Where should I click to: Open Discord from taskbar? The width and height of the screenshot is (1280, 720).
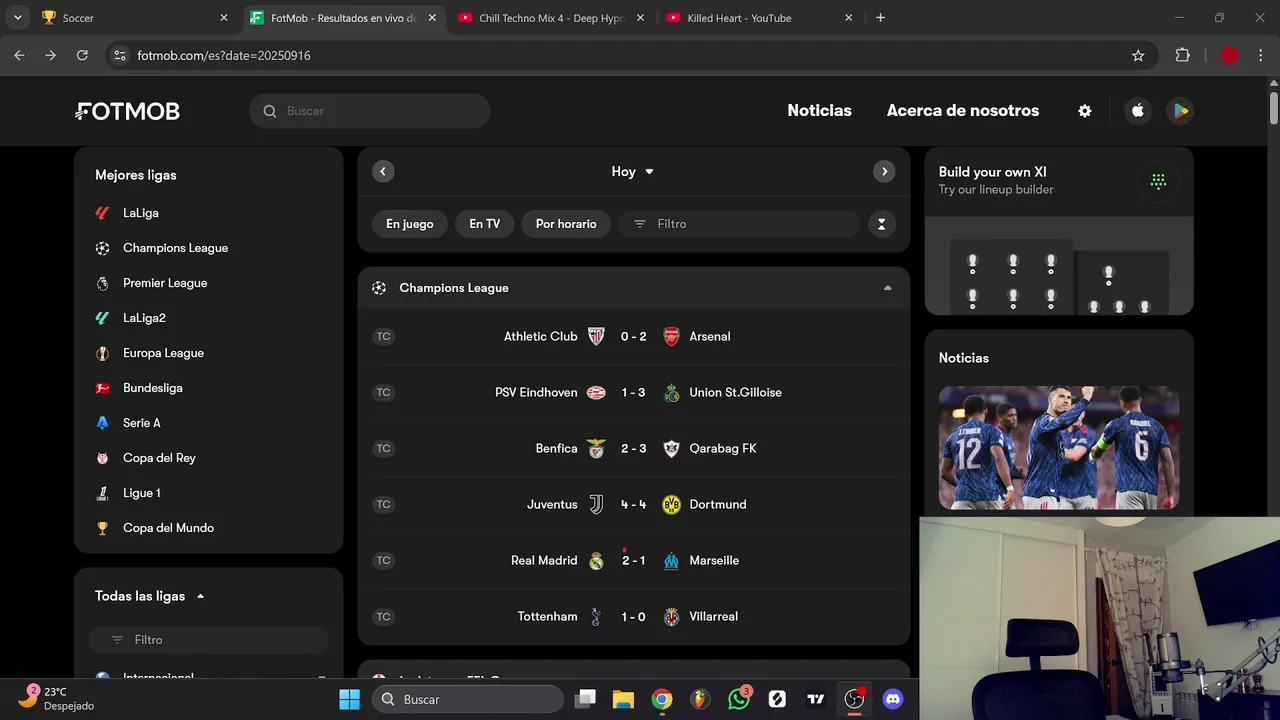click(893, 699)
